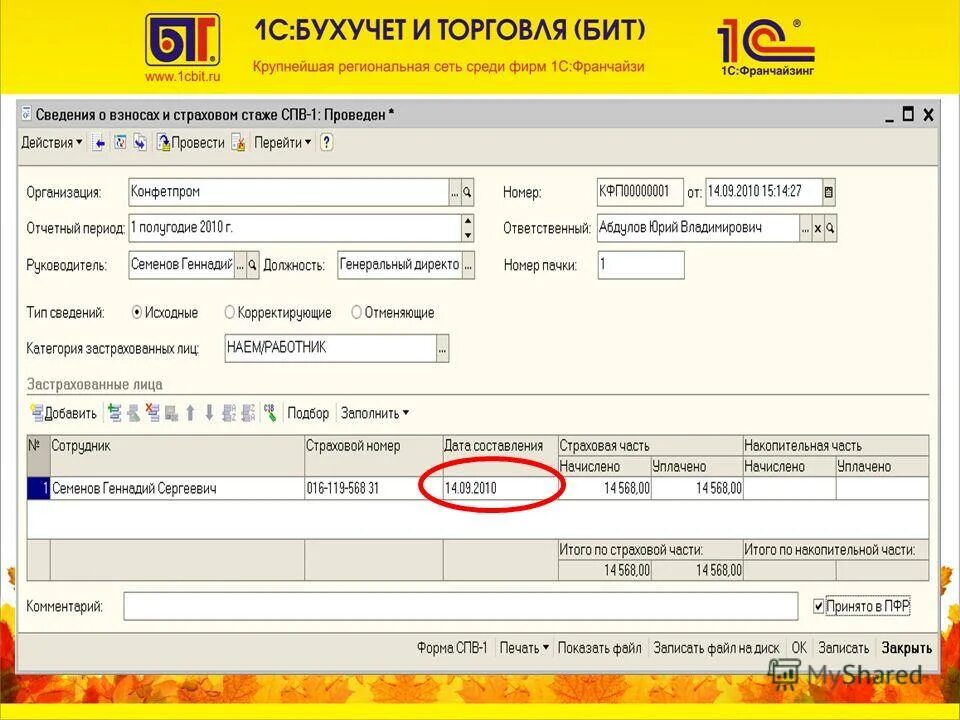Click the Дата составления cell 14.09.2010
Image resolution: width=960 pixels, height=720 pixels.
click(500, 489)
